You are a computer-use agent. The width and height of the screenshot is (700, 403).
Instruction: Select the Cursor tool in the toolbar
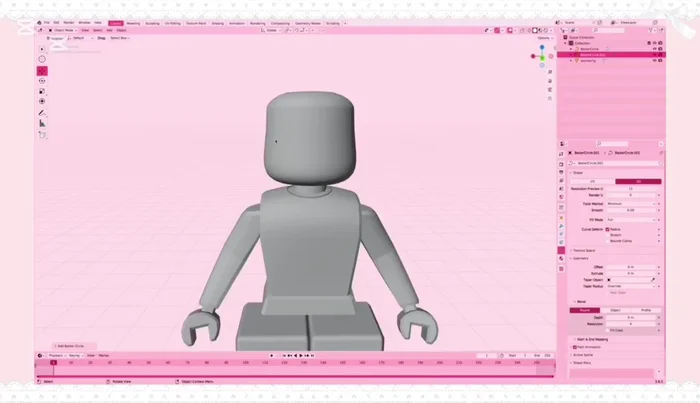pyautogui.click(x=42, y=59)
